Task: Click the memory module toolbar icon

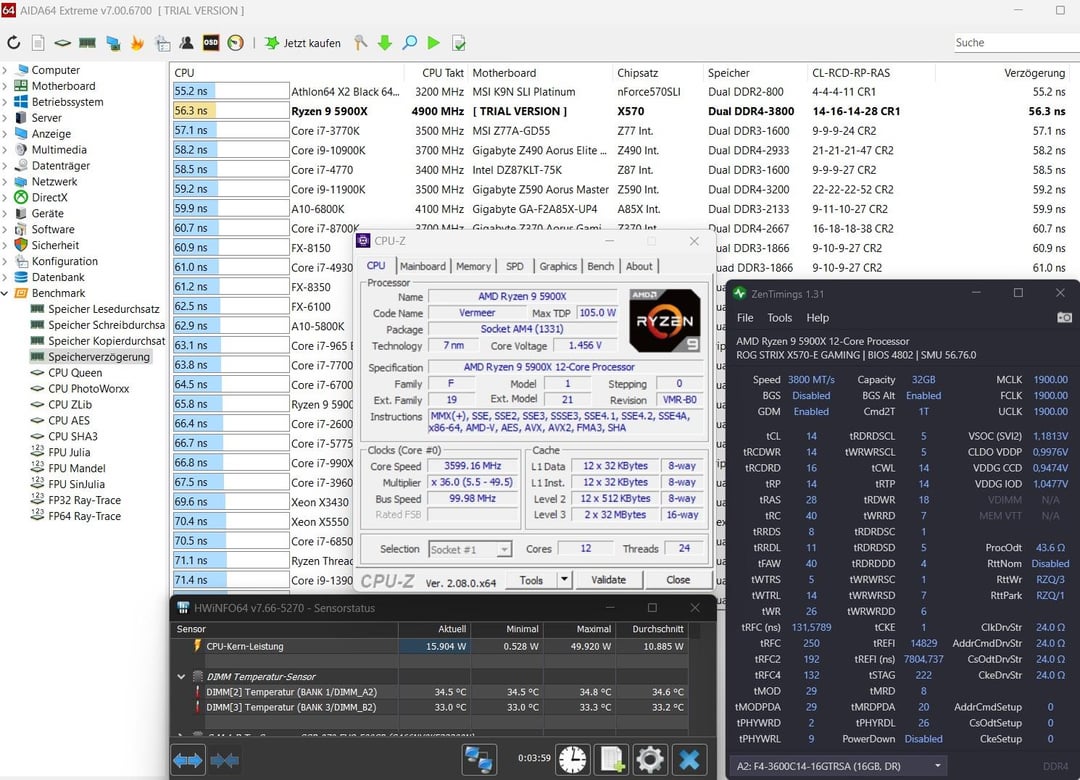Action: [87, 43]
